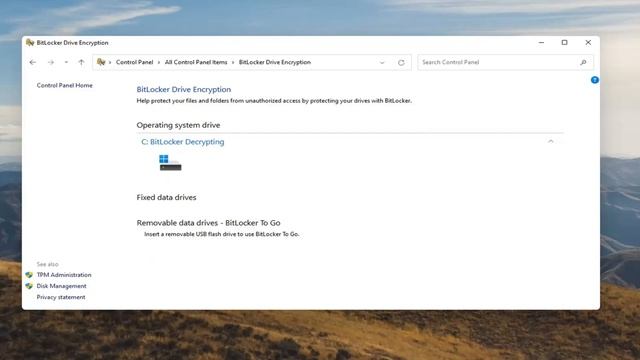
Task: Click the Fixed data drives heading
Action: tap(166, 197)
